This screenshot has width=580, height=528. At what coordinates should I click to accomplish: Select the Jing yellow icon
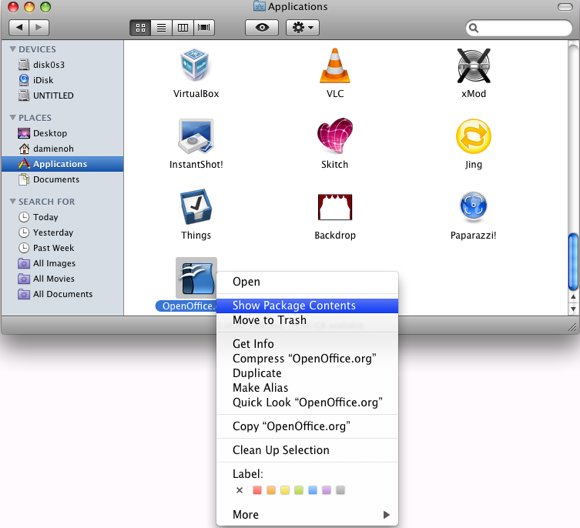[473, 136]
